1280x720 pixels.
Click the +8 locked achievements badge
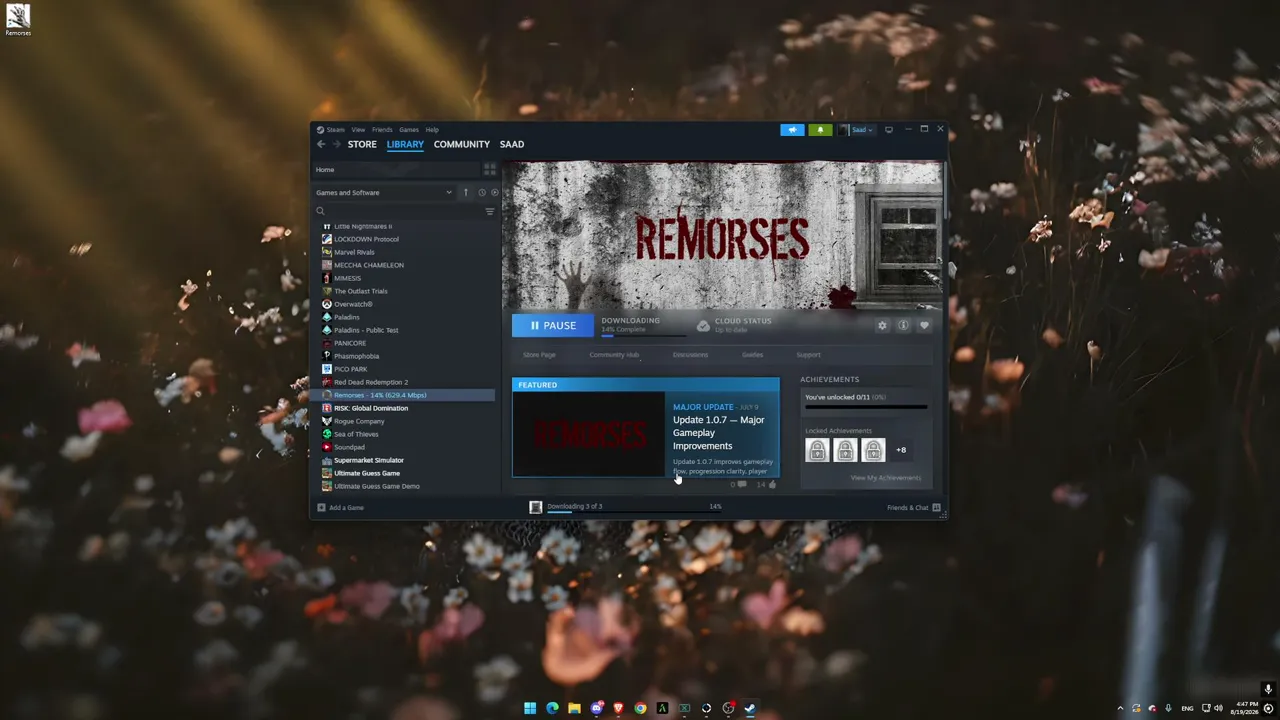click(901, 450)
